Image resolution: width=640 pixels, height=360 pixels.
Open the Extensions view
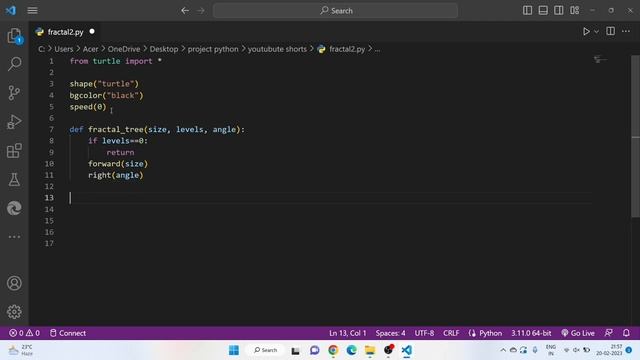(x=14, y=151)
